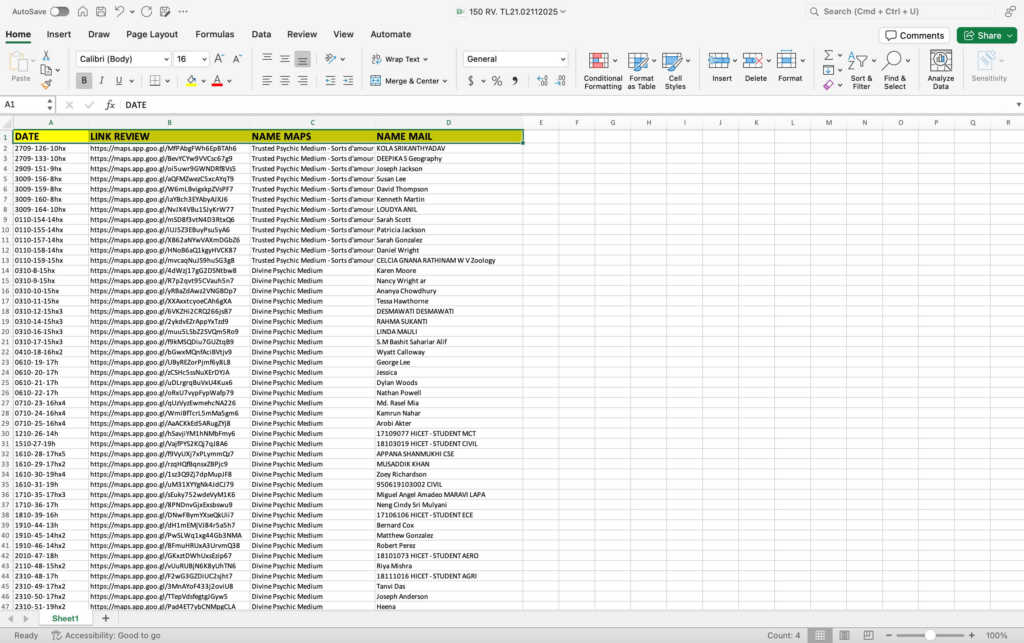Expand the General number format dropdown
This screenshot has width=1024, height=643.
[561, 59]
